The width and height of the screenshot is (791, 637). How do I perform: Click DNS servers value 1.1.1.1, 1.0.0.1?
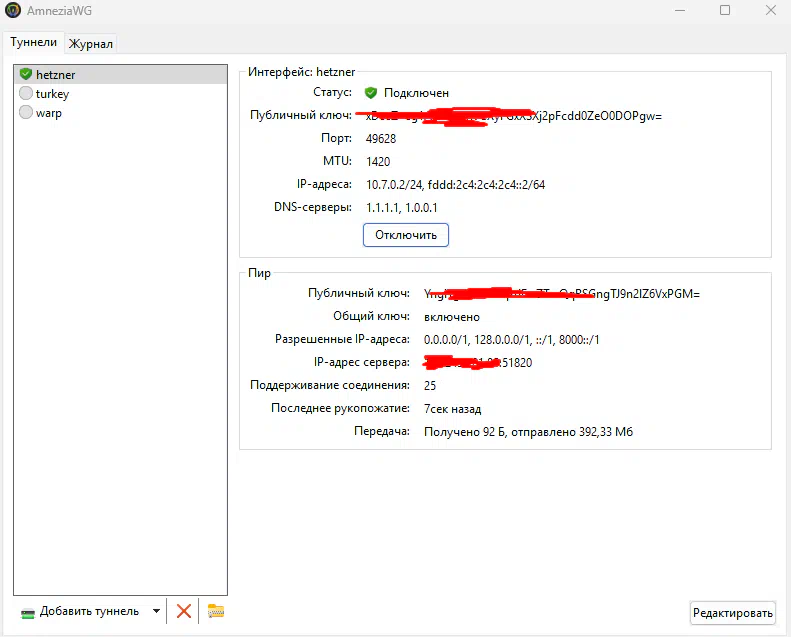pyautogui.click(x=402, y=208)
